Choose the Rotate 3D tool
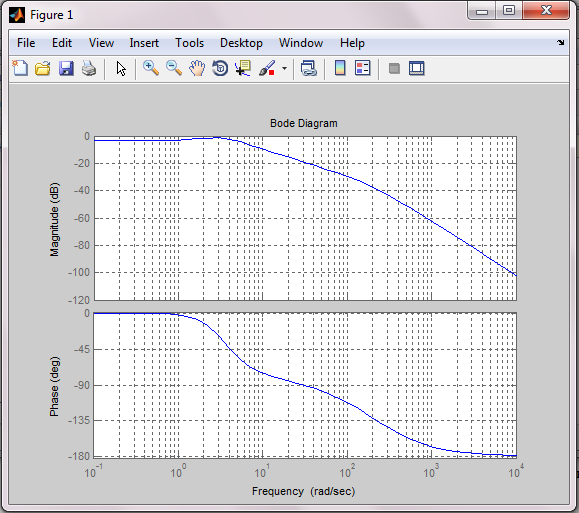The height and width of the screenshot is (513, 579). [220, 68]
